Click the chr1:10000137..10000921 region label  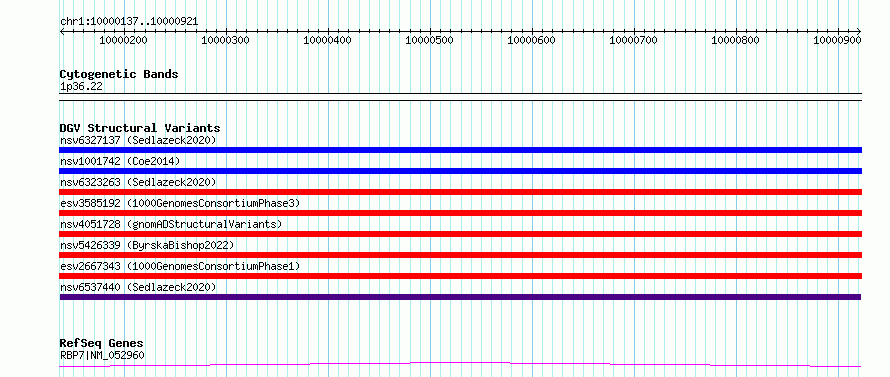129,22
